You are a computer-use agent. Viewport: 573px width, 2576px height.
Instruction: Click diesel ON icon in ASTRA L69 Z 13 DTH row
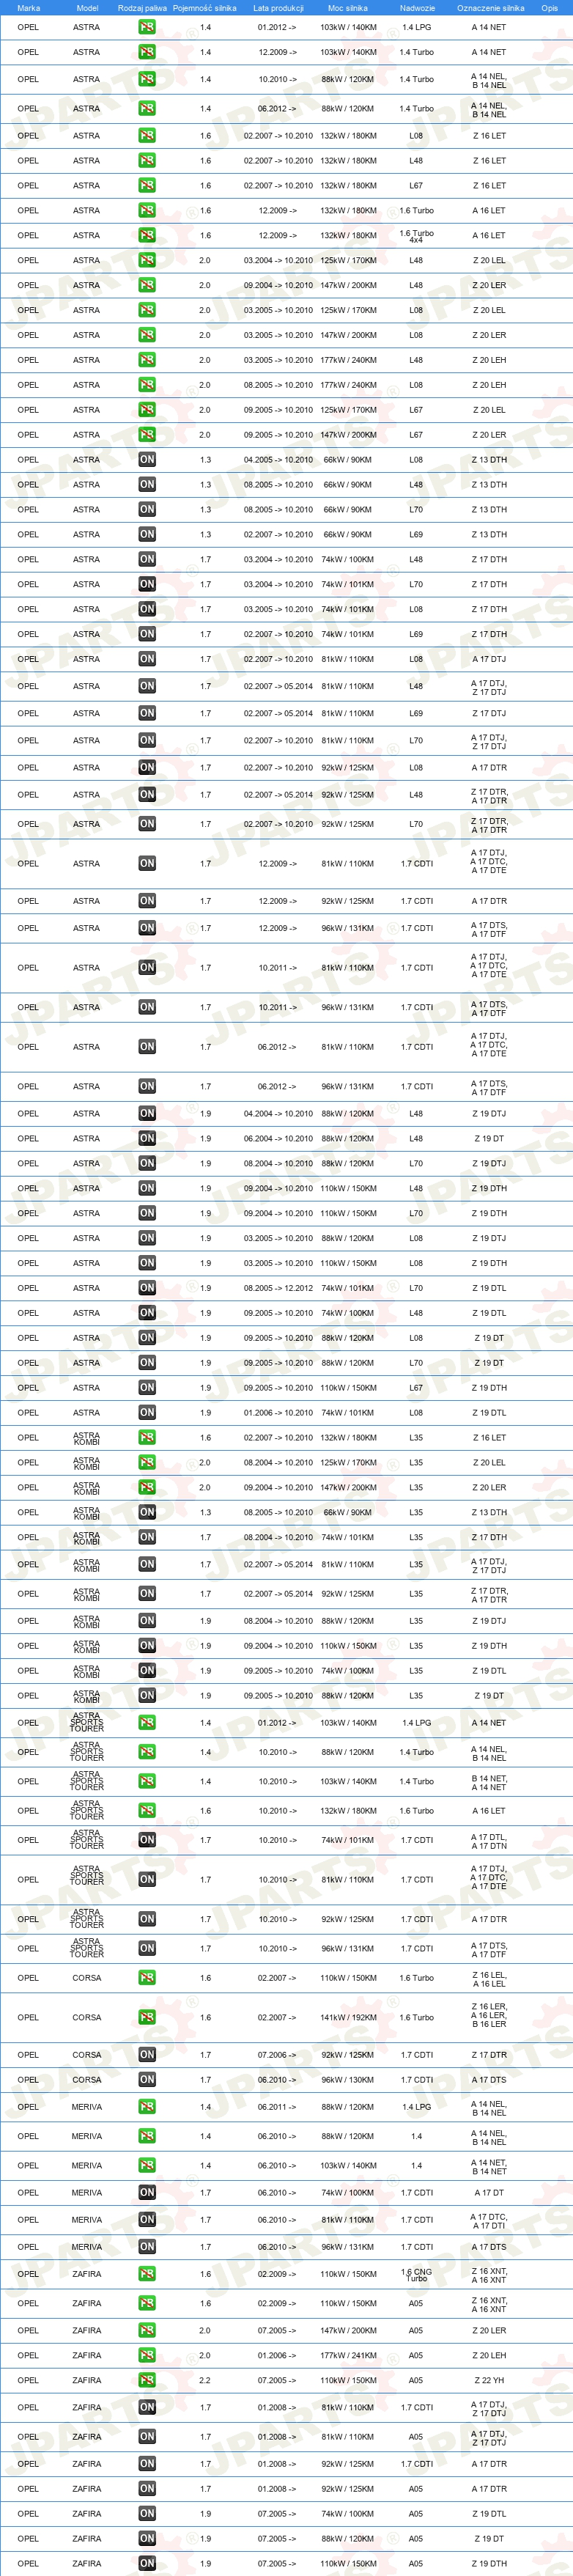(147, 534)
